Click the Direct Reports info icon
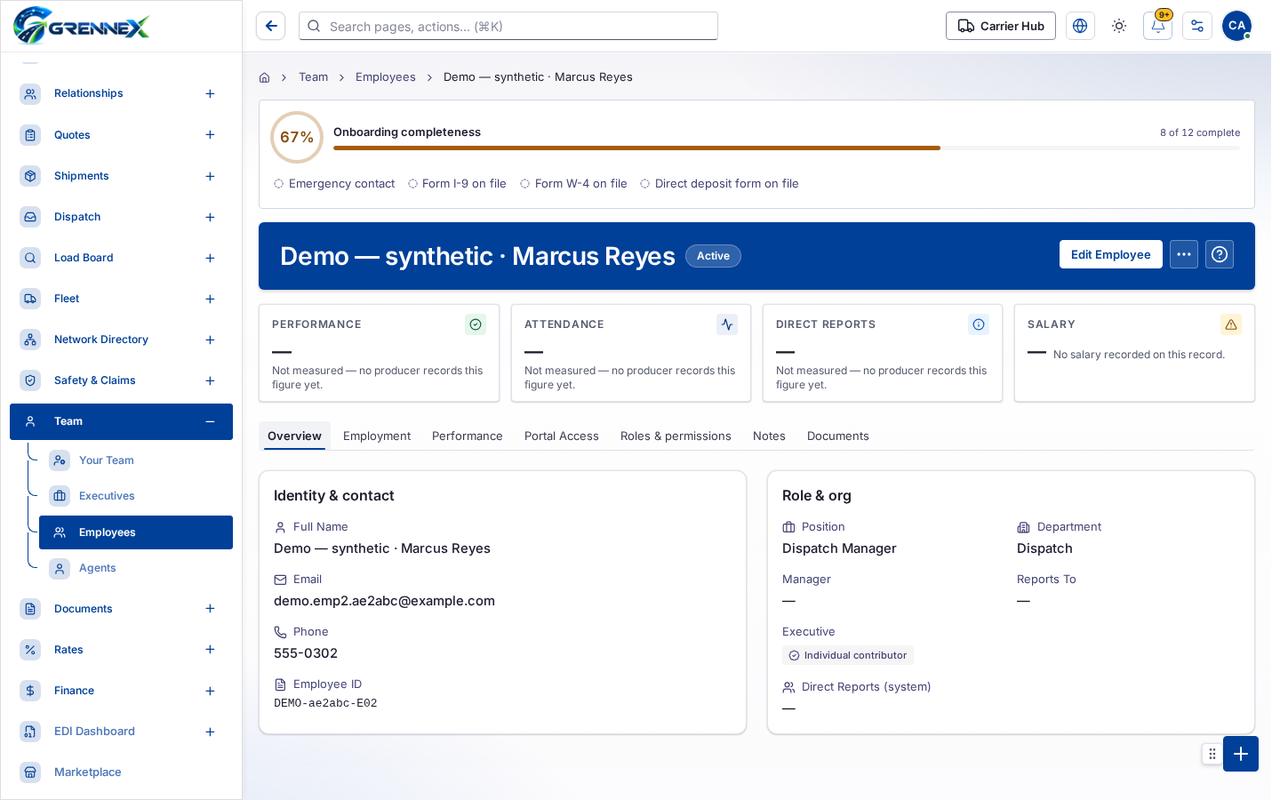This screenshot has height=800, width=1280. click(978, 324)
